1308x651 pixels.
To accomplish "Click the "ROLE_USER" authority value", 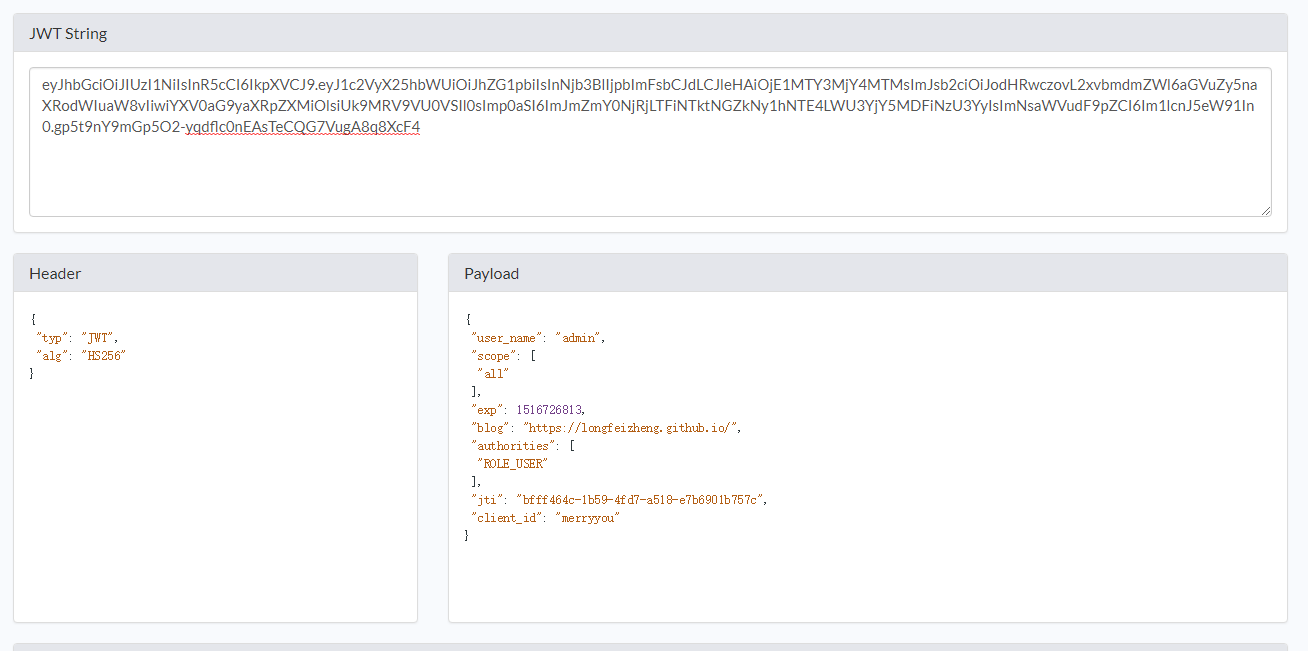I will [x=513, y=464].
